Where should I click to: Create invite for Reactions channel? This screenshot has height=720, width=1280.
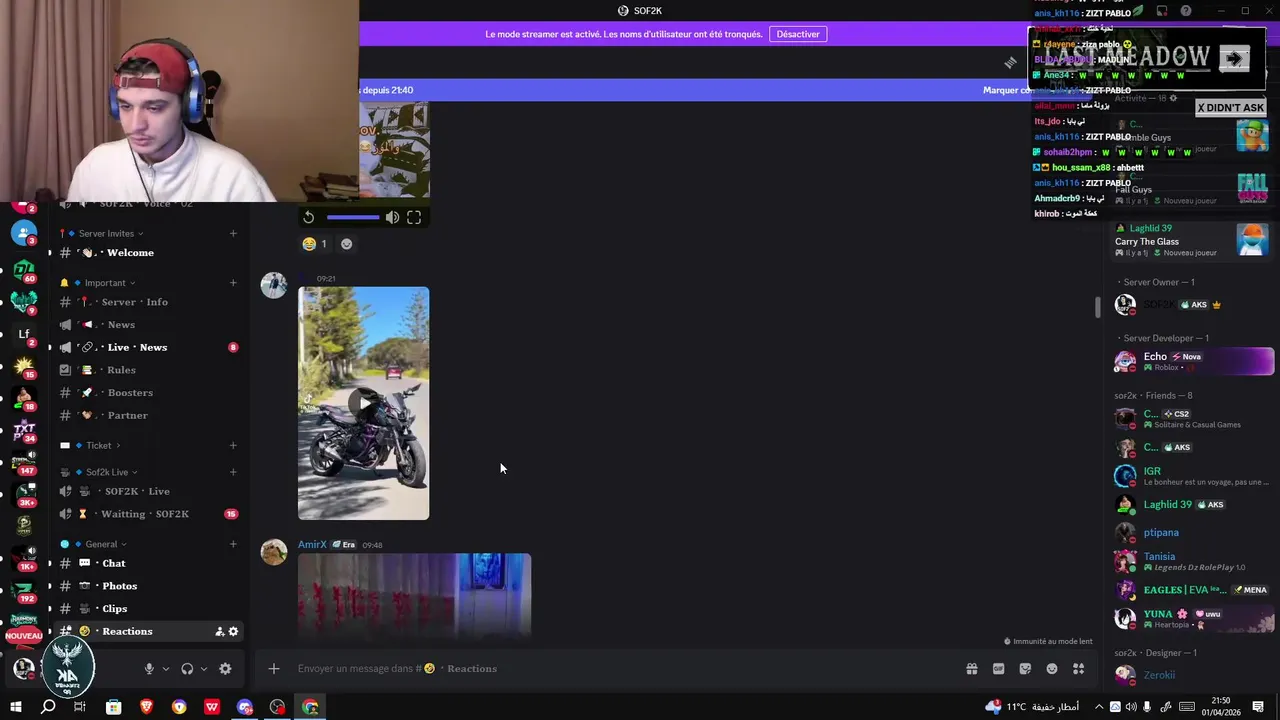point(219,632)
